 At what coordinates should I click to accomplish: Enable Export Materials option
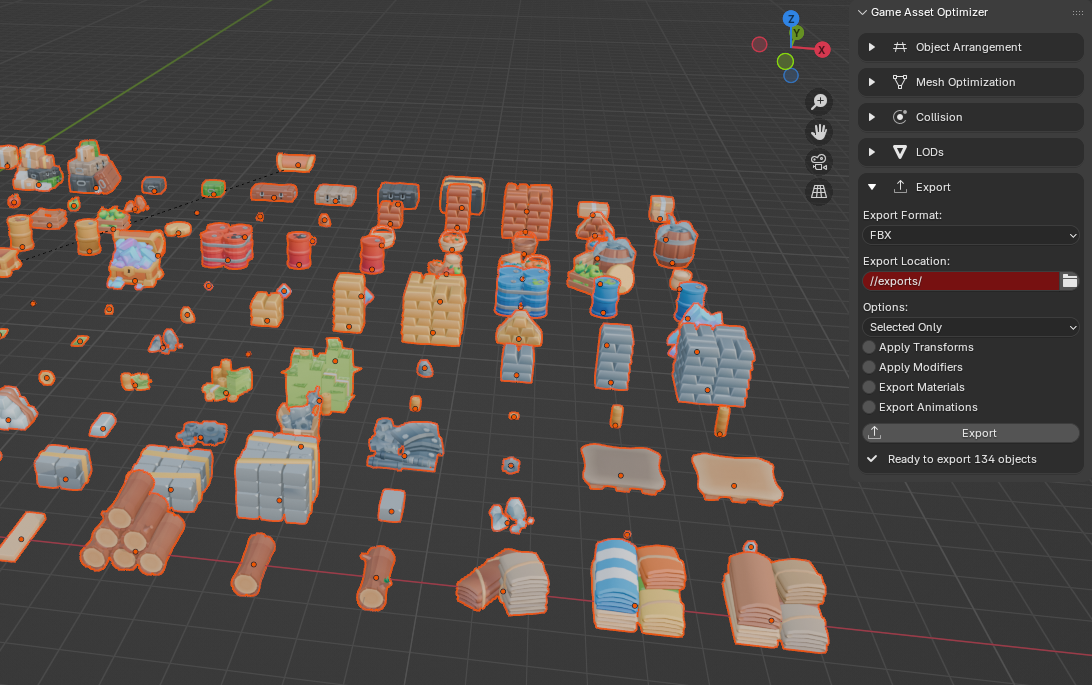coord(869,387)
